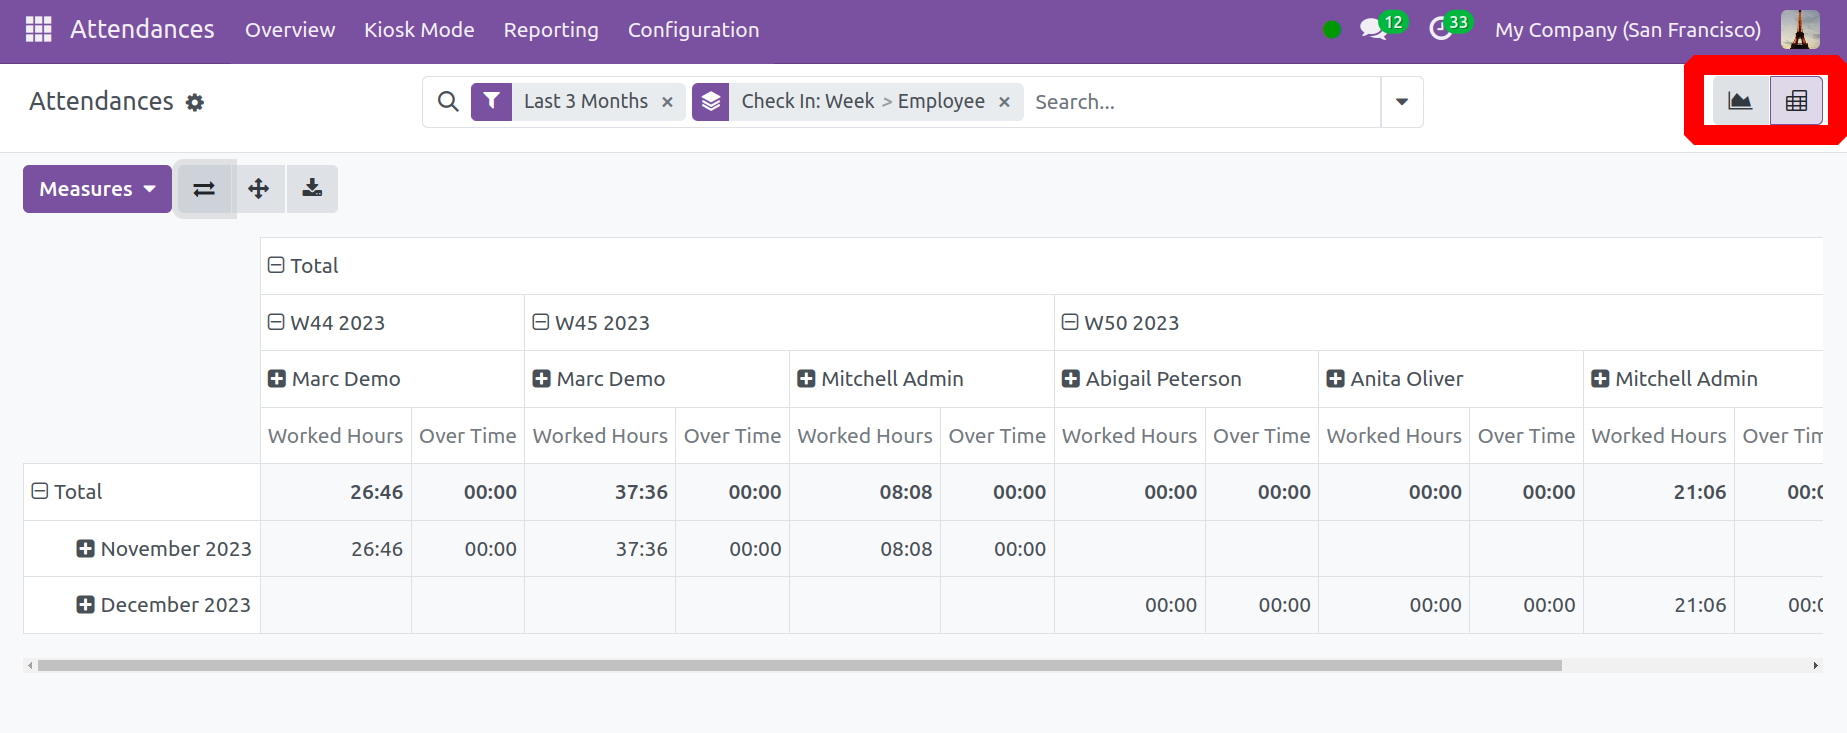
Task: Click the flip axis button
Action: coord(204,189)
